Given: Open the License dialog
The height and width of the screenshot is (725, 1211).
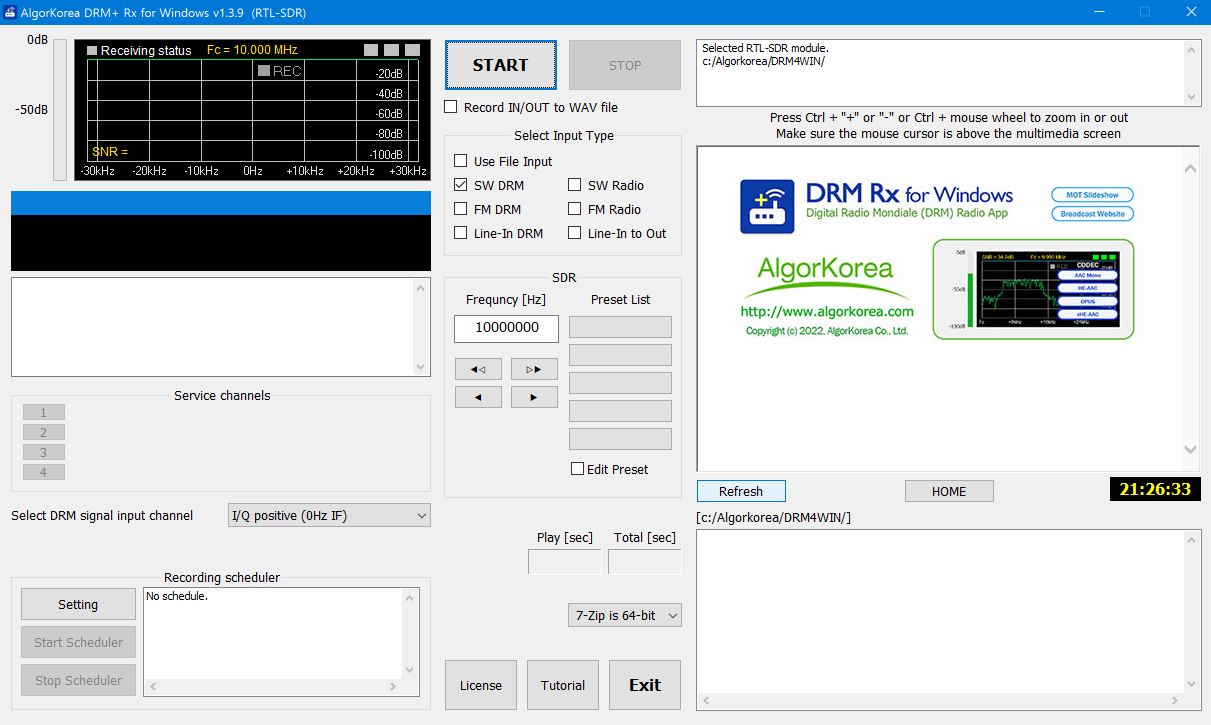Looking at the screenshot, I should (x=481, y=685).
